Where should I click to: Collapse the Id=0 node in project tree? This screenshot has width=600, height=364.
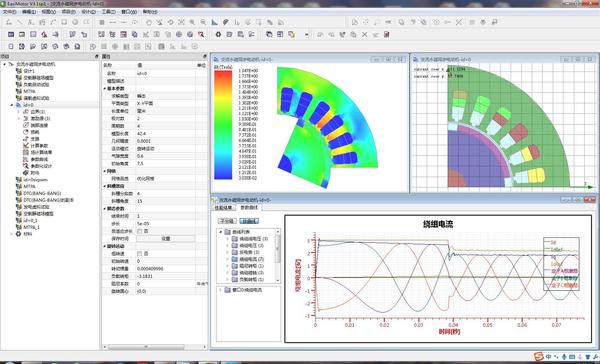coord(11,105)
